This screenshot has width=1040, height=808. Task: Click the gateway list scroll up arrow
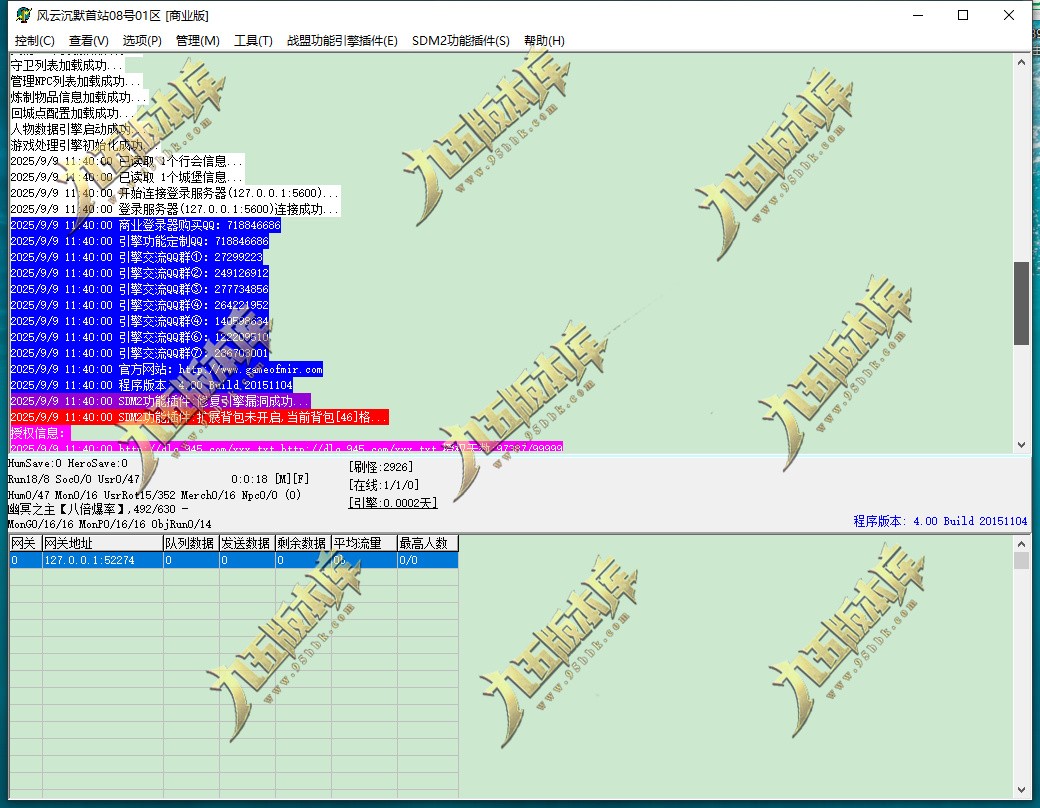pyautogui.click(x=1021, y=544)
